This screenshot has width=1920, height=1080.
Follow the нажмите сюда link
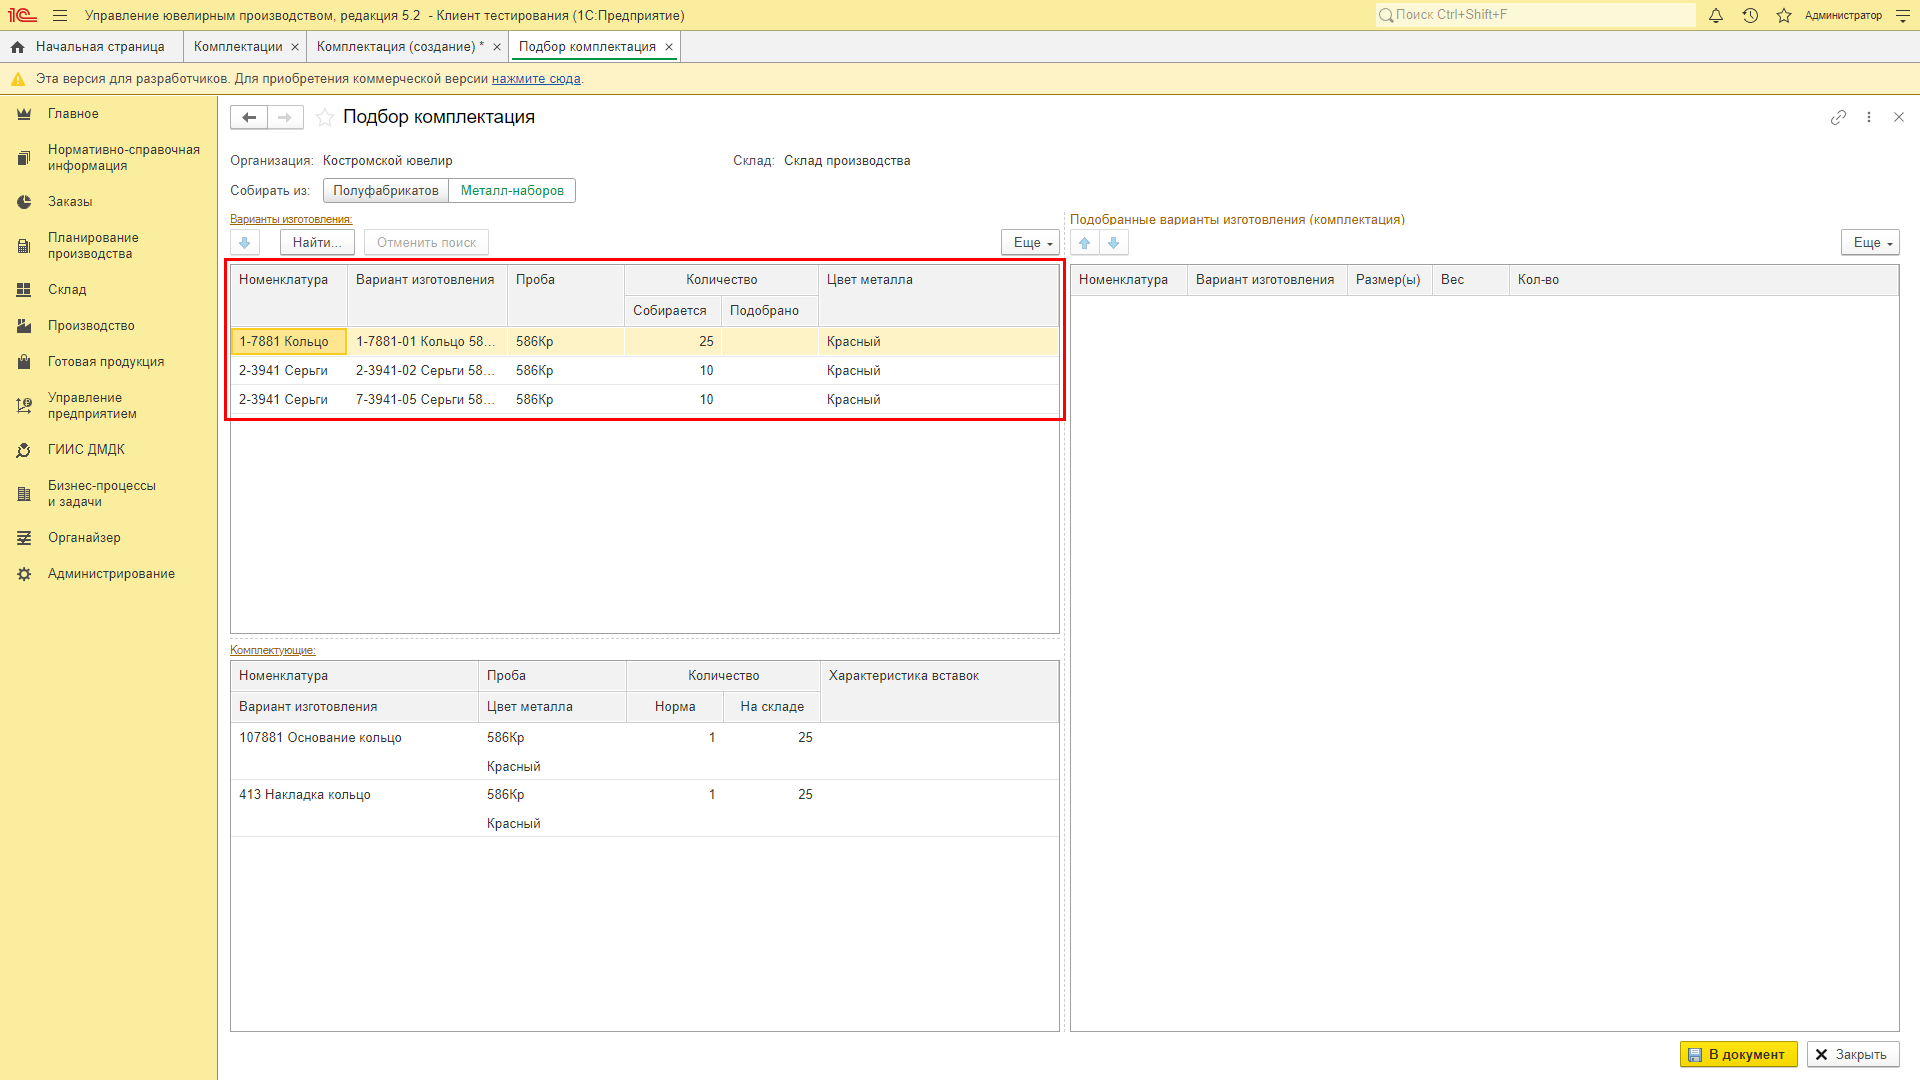coord(536,79)
